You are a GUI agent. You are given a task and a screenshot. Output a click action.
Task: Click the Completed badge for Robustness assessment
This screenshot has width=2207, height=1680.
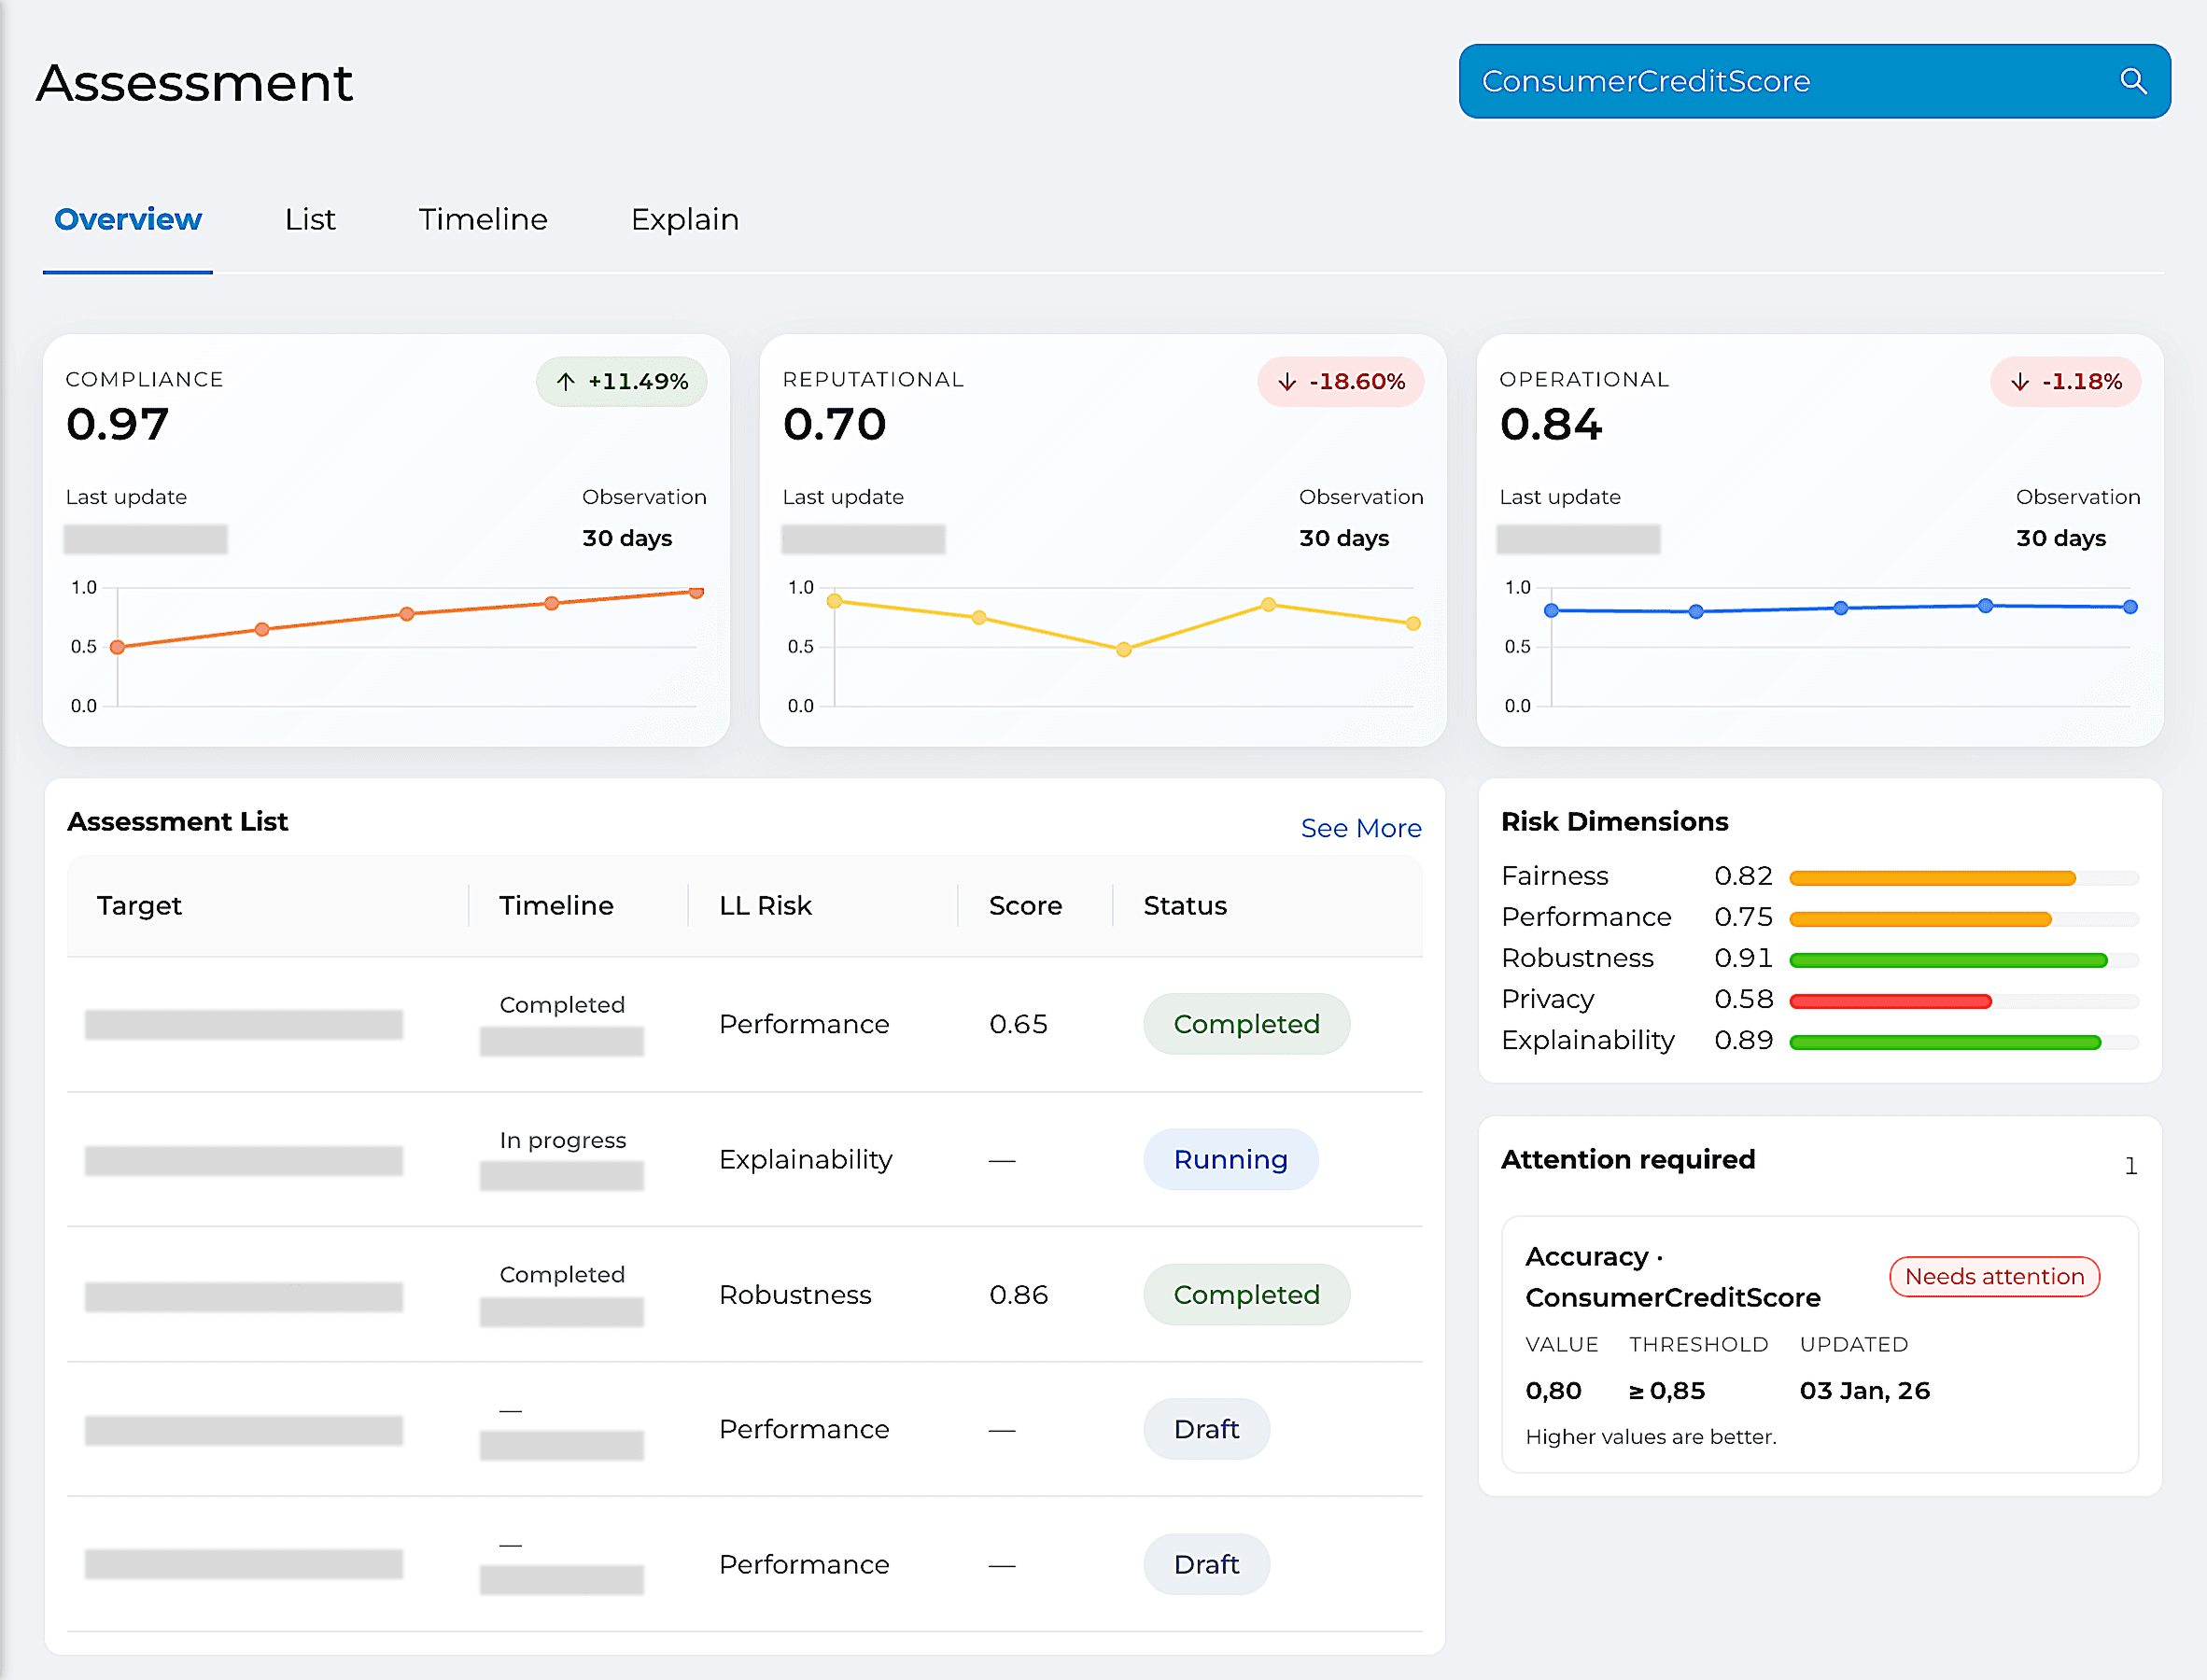click(1246, 1294)
